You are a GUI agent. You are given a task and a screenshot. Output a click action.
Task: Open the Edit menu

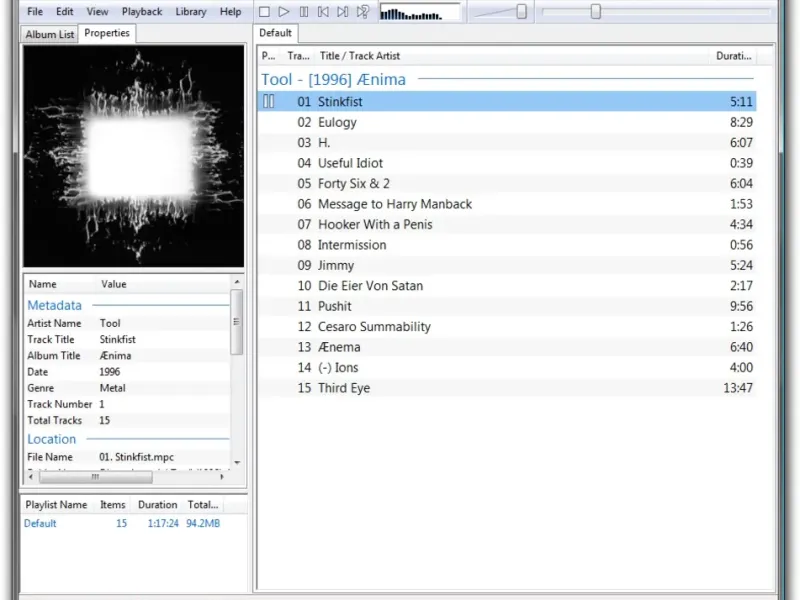pyautogui.click(x=64, y=11)
